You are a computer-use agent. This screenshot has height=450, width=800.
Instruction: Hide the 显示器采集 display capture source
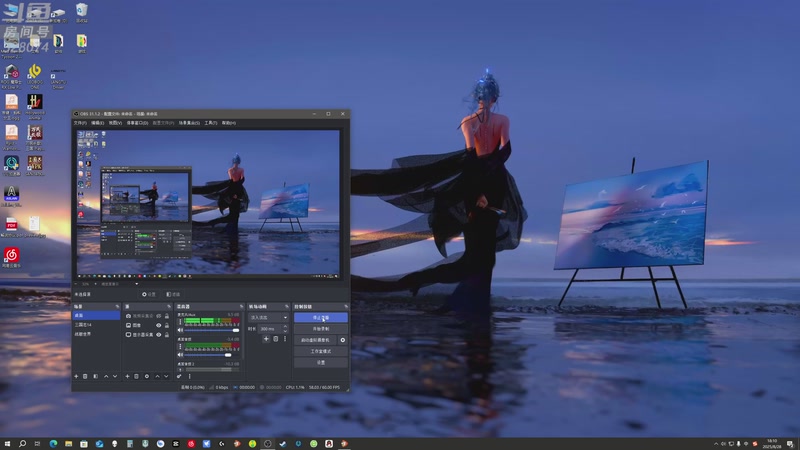159,335
